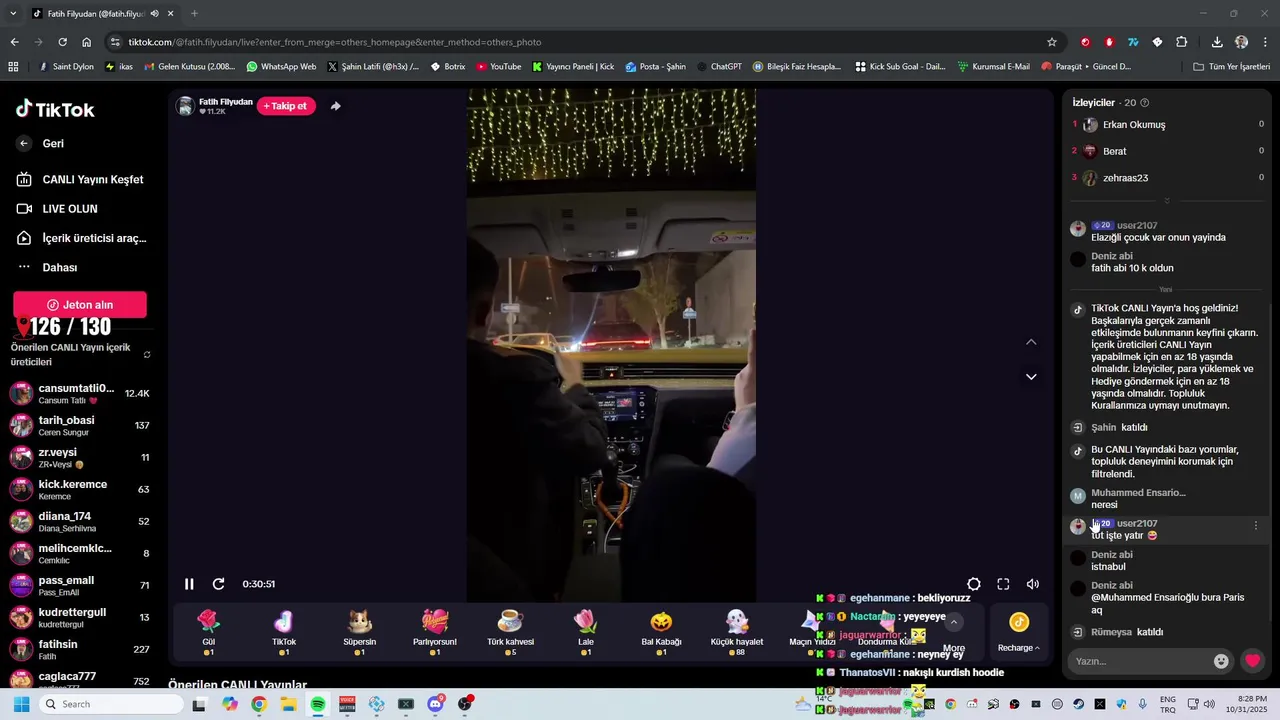This screenshot has height=720, width=1280.
Task: Open cansumtatli0 recommended stream
Action: point(80,393)
